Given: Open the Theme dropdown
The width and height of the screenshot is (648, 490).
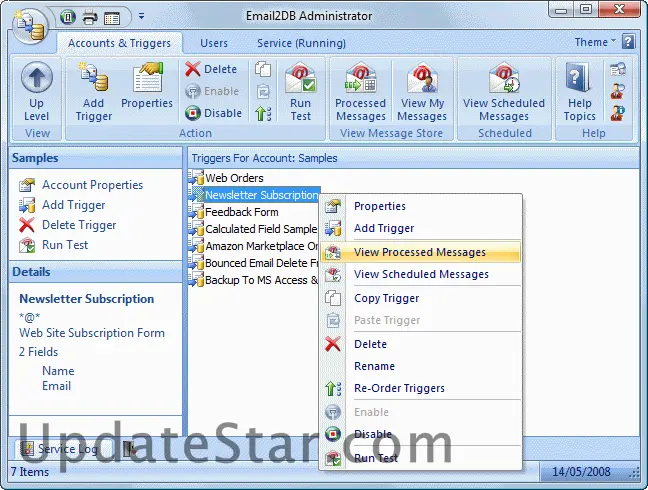Looking at the screenshot, I should [x=595, y=42].
